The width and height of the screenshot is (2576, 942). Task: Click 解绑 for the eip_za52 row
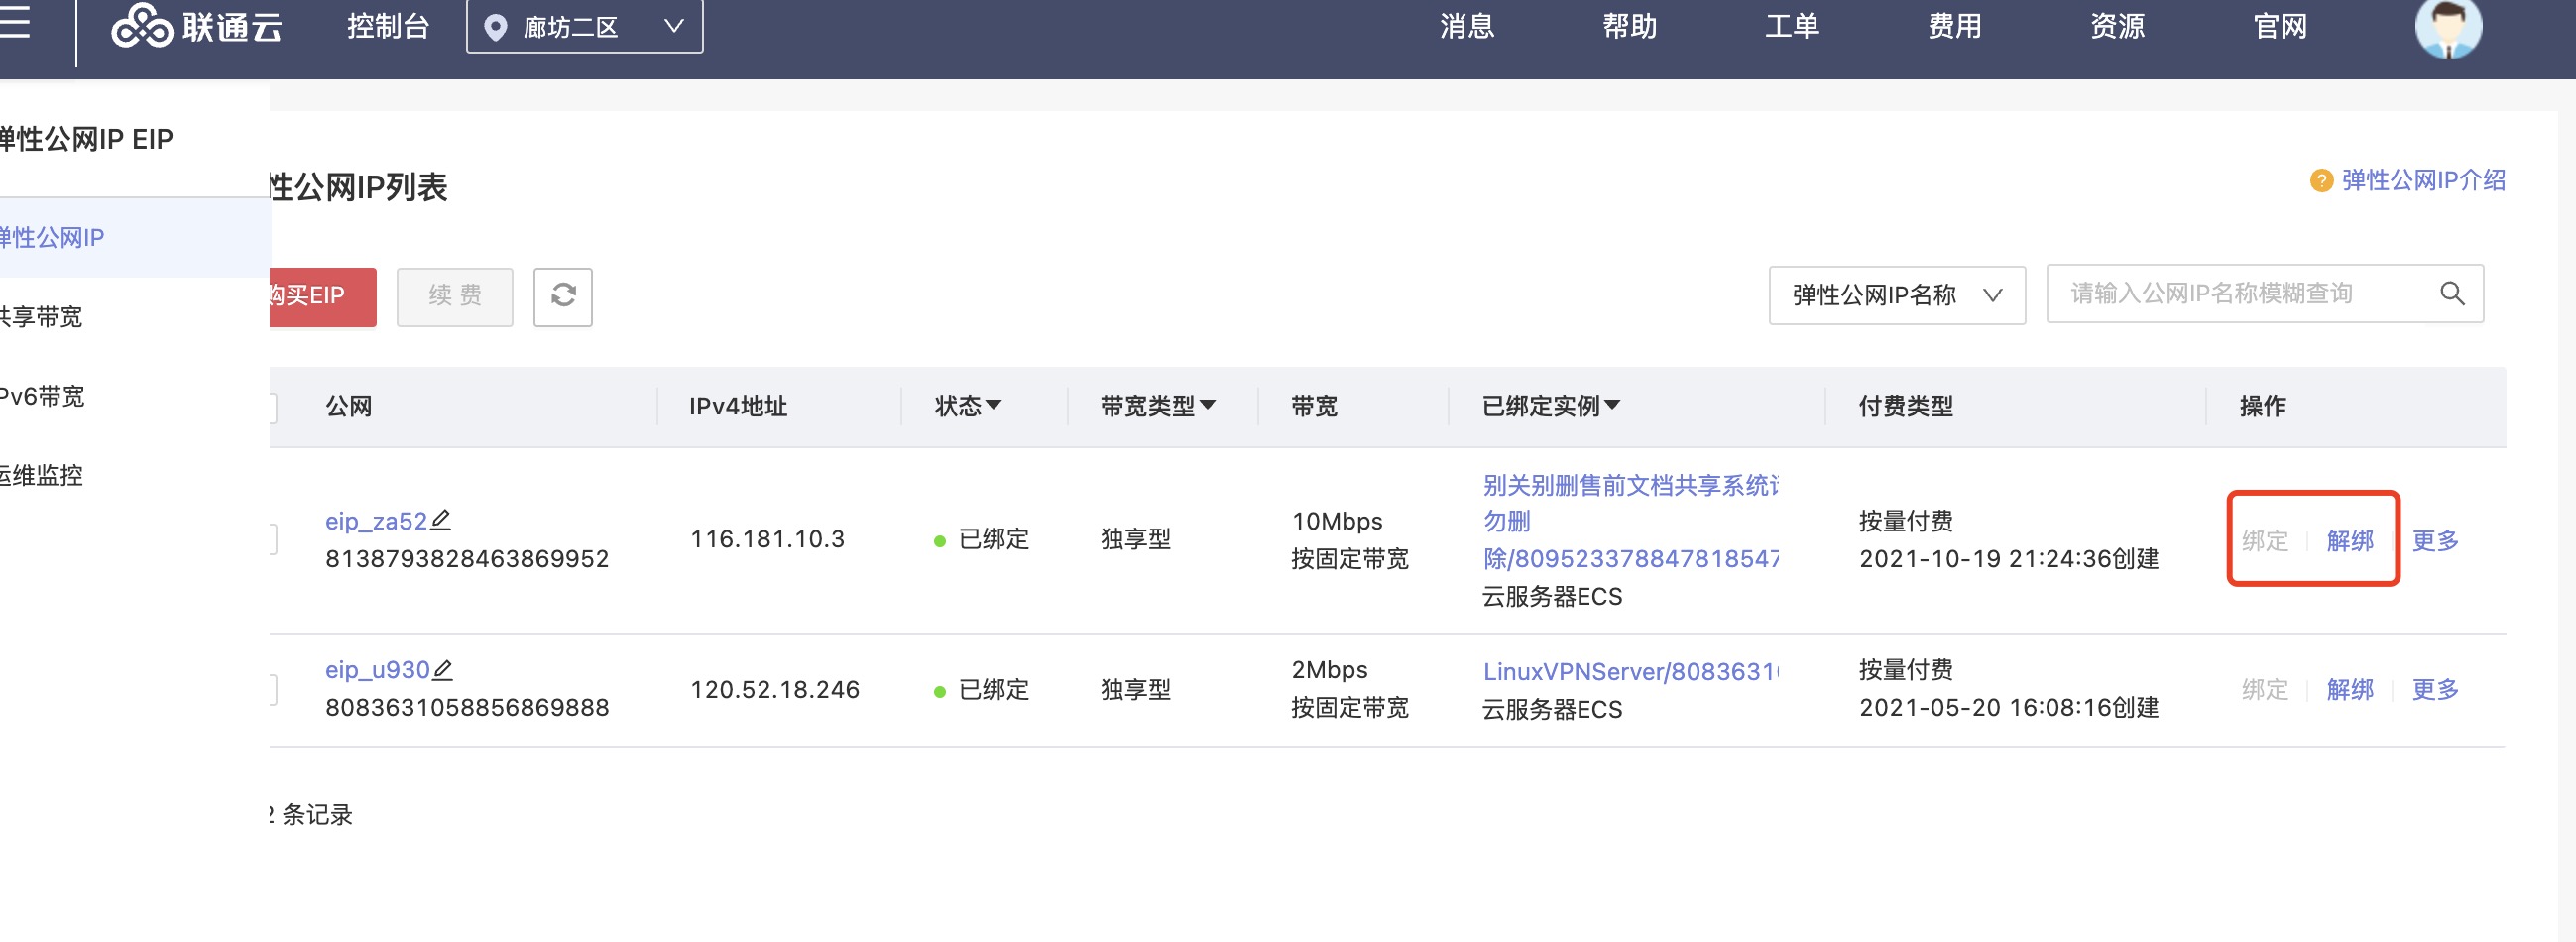tap(2349, 541)
